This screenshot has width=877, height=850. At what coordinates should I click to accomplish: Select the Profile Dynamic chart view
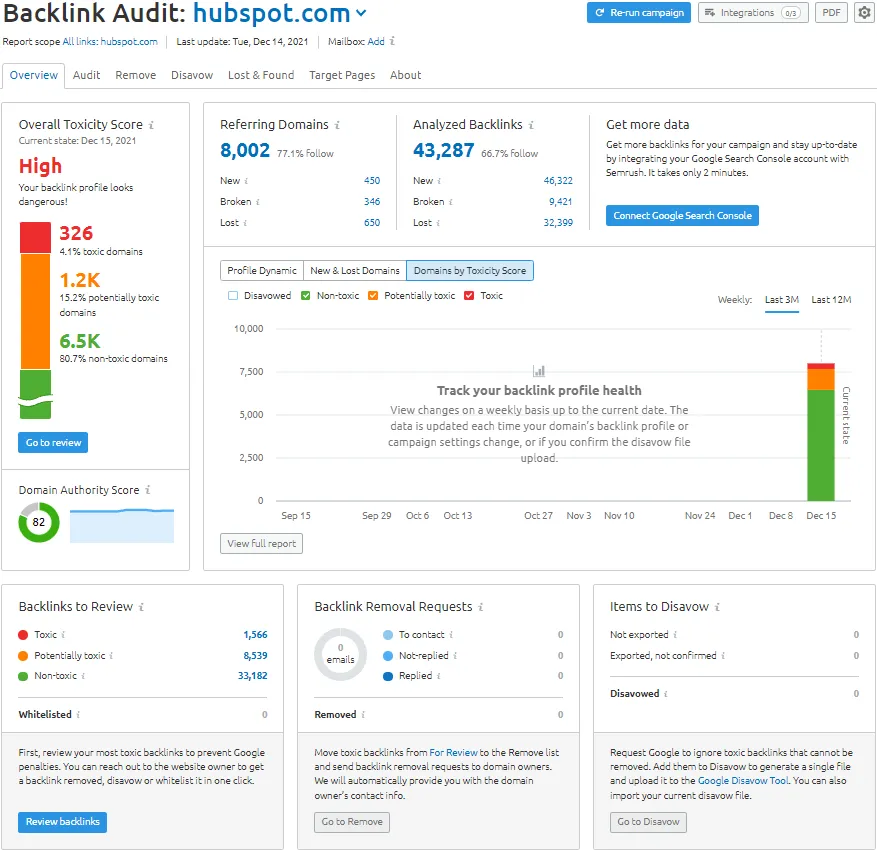point(262,271)
